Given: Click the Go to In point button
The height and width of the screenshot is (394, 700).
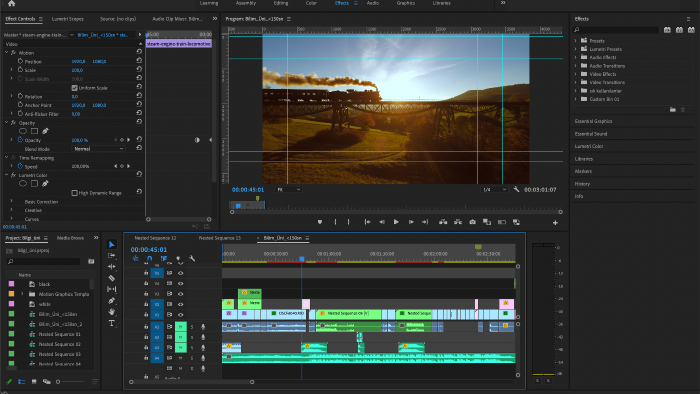Looking at the screenshot, I should [367, 222].
